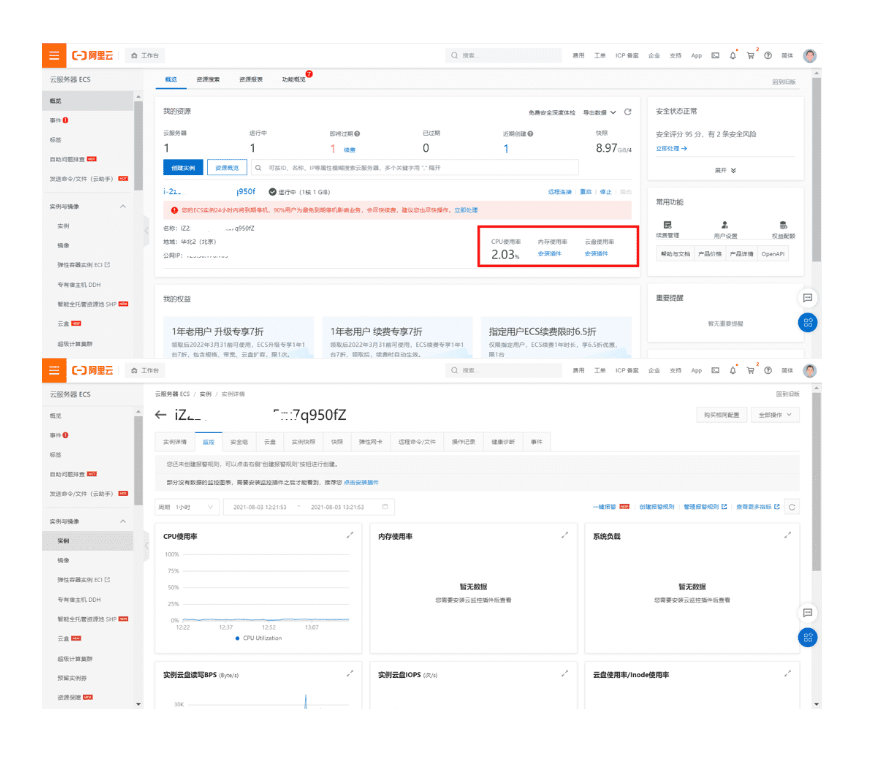The height and width of the screenshot is (777, 895).
Task: Click 资源概览 outlined button
Action: [227, 168]
